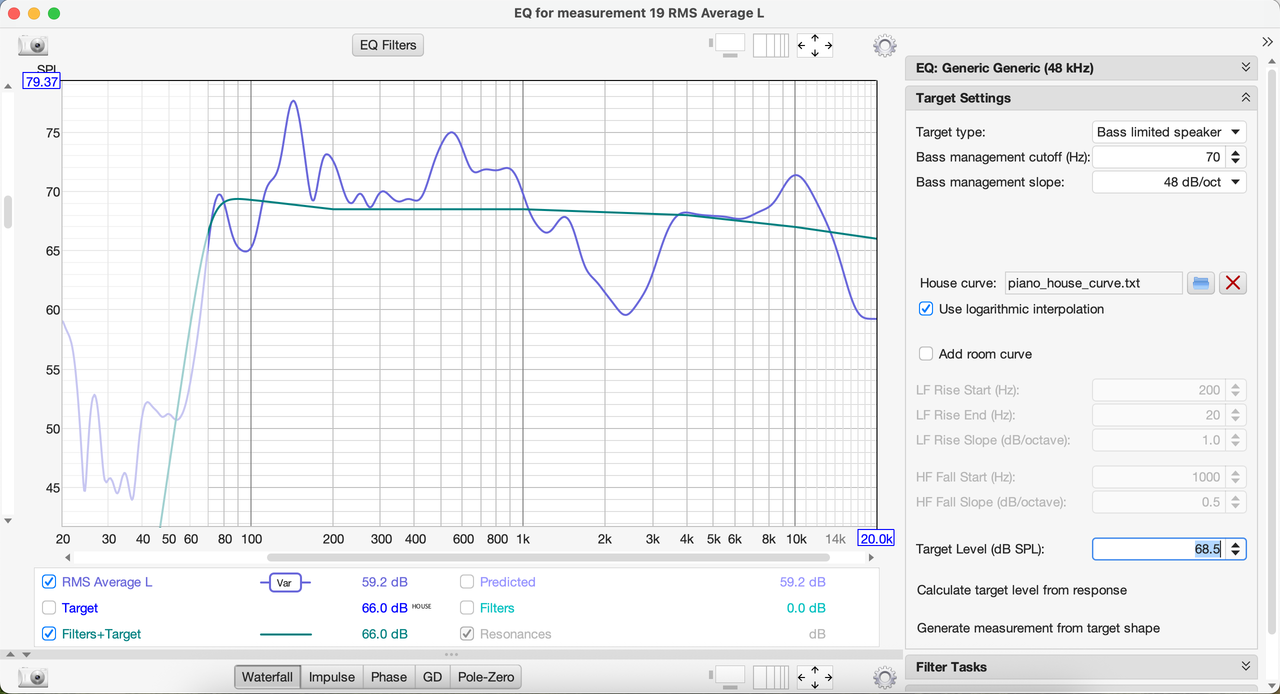1280x694 pixels.
Task: Hide the RMS Average L trace
Action: 49,582
